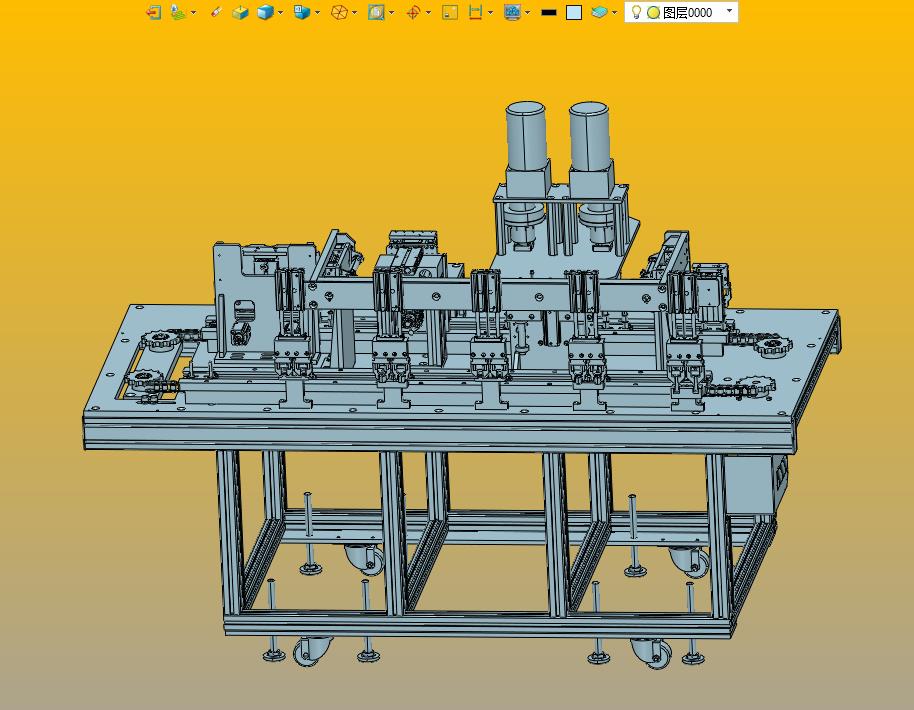This screenshot has width=914, height=710.
Task: Click the blue cube view orientation icon
Action: (x=301, y=12)
